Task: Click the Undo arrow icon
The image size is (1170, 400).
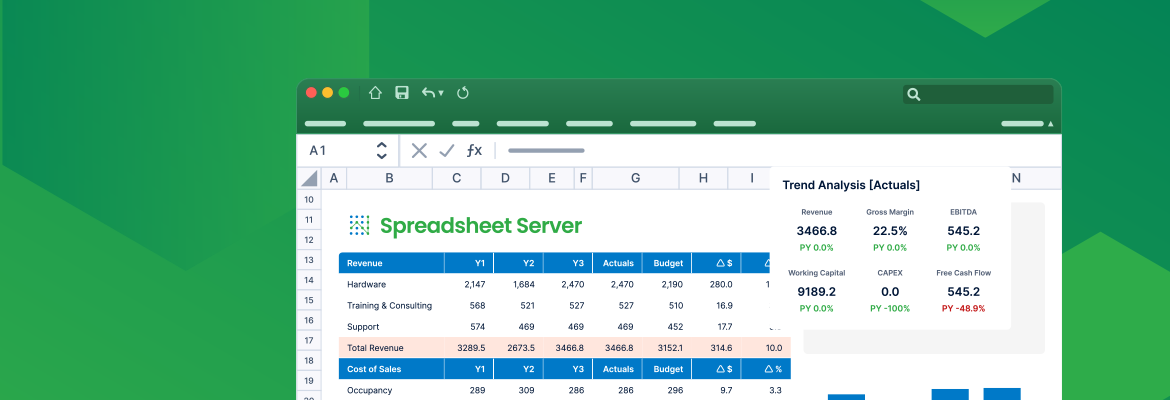Action: 428,93
